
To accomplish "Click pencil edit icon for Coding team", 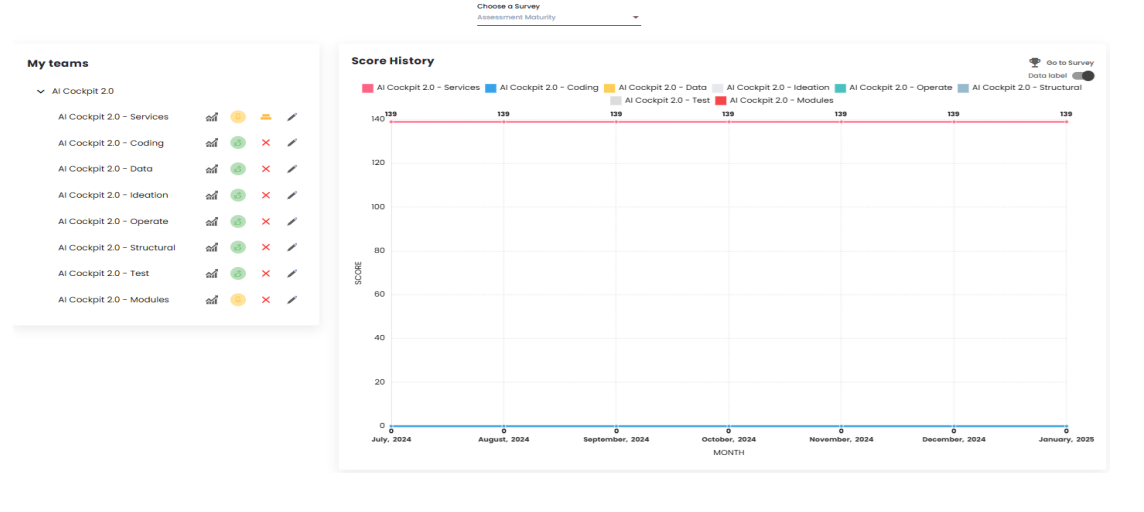I will pos(292,143).
